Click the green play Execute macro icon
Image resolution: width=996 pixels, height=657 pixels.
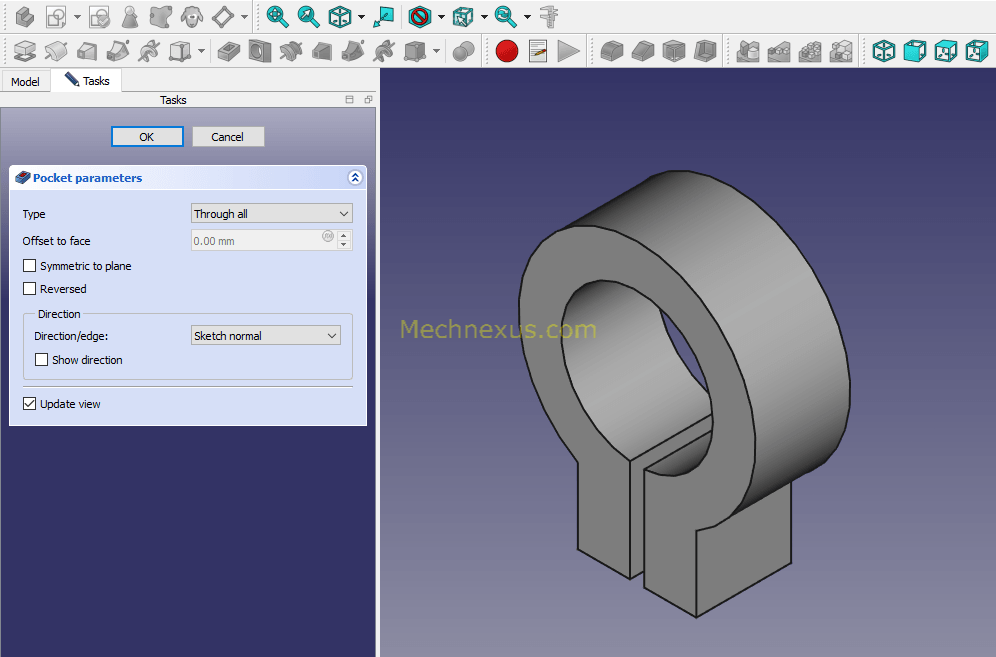(x=569, y=50)
